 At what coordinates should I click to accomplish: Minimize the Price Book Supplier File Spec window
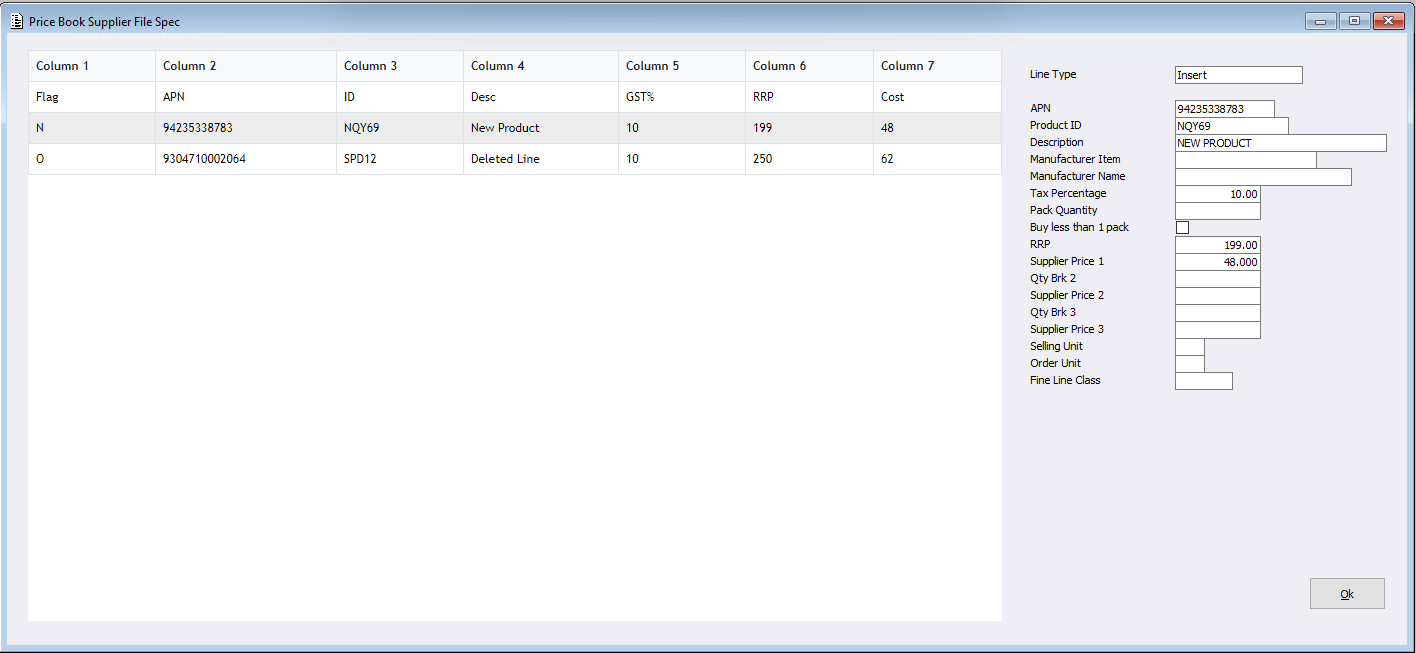tap(1320, 21)
